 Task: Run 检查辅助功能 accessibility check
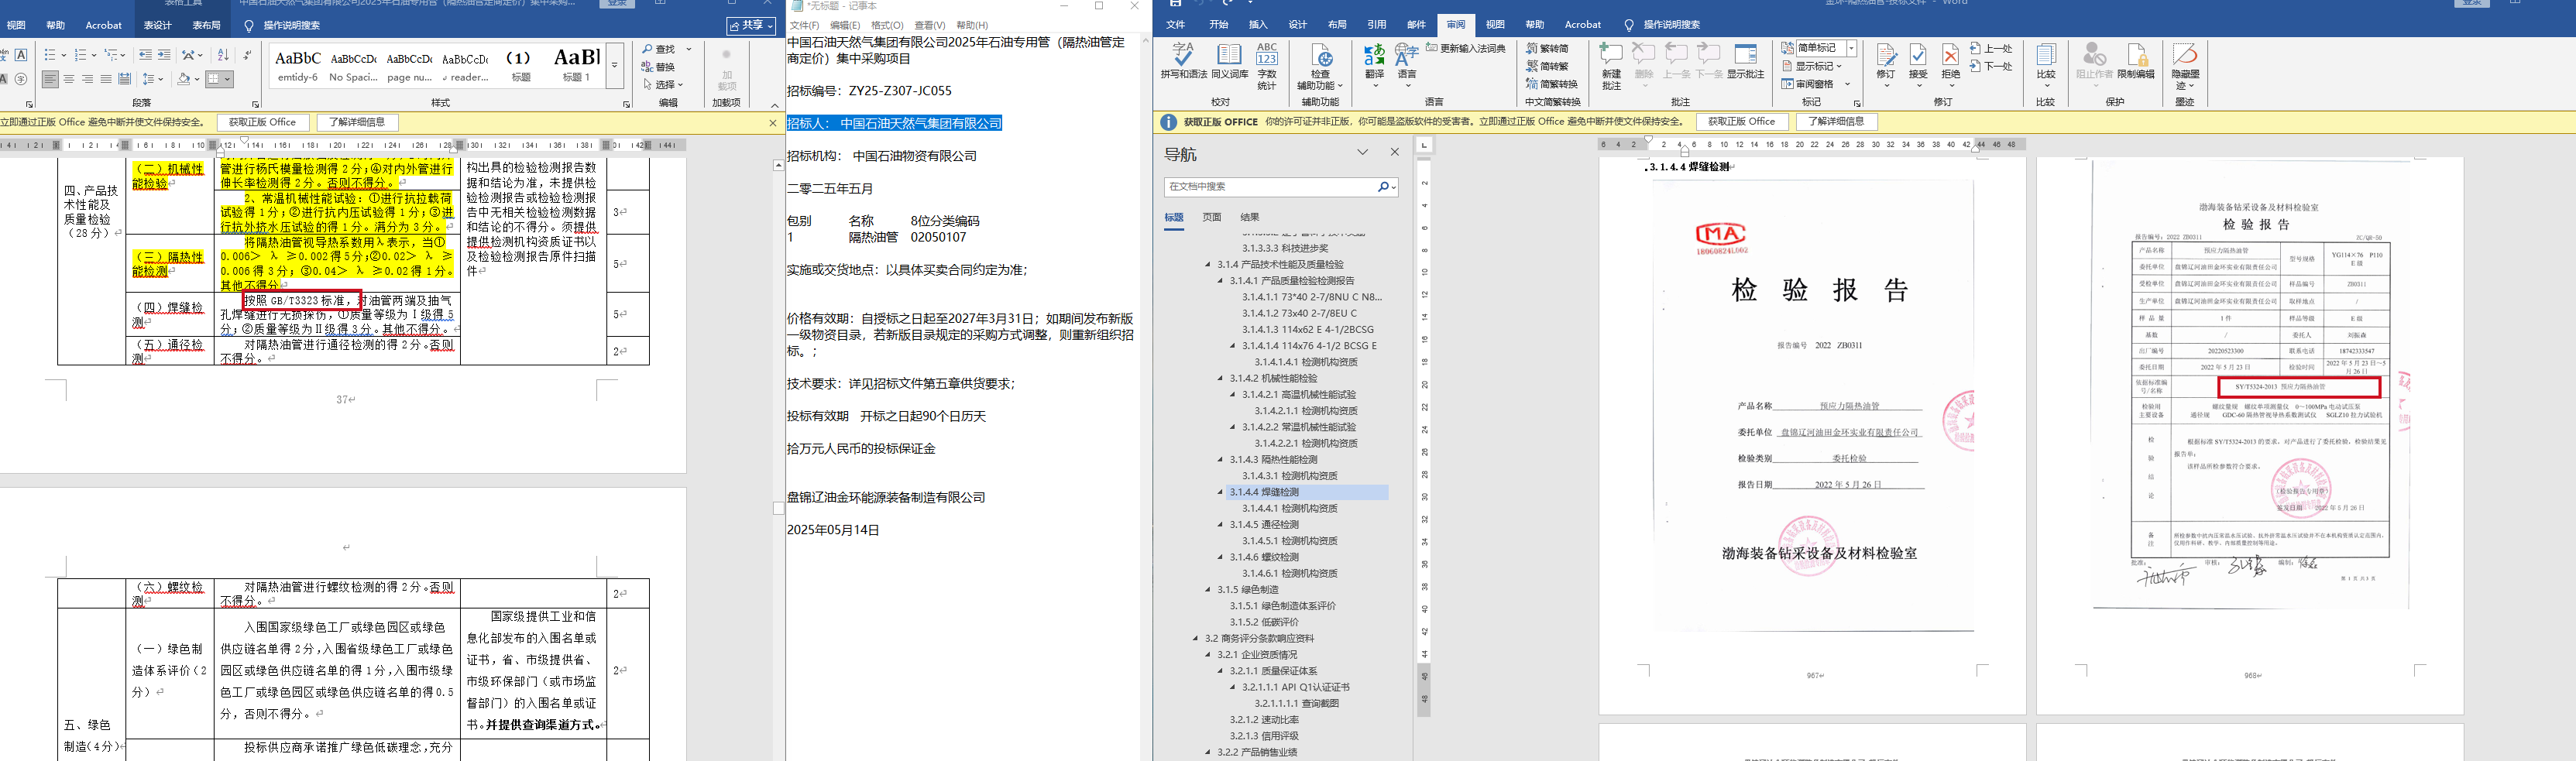[x=1321, y=67]
